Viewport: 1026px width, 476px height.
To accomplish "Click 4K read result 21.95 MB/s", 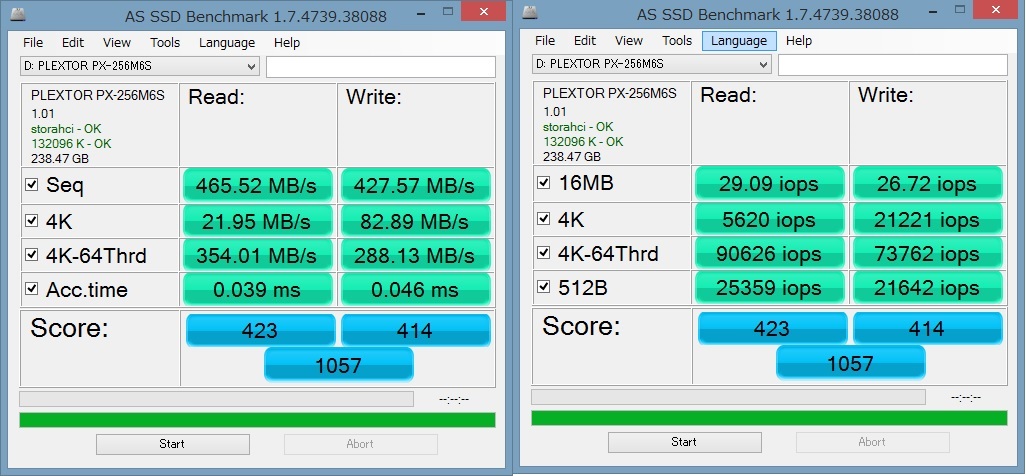I will point(258,221).
